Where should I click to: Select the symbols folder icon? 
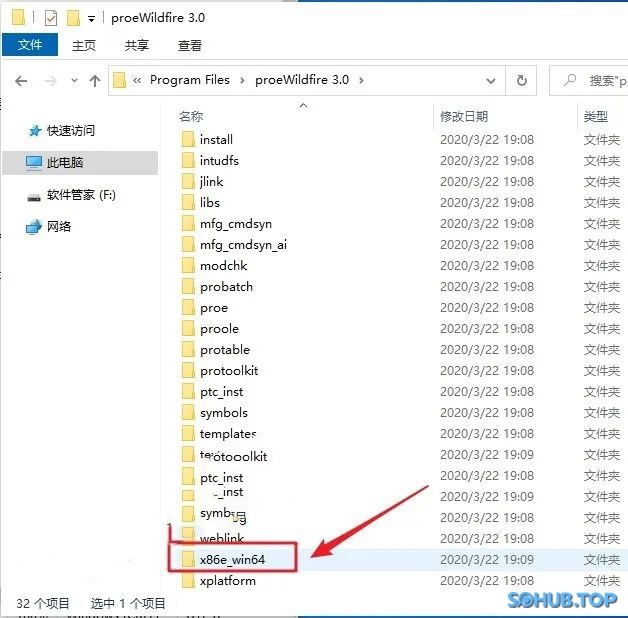click(x=188, y=413)
